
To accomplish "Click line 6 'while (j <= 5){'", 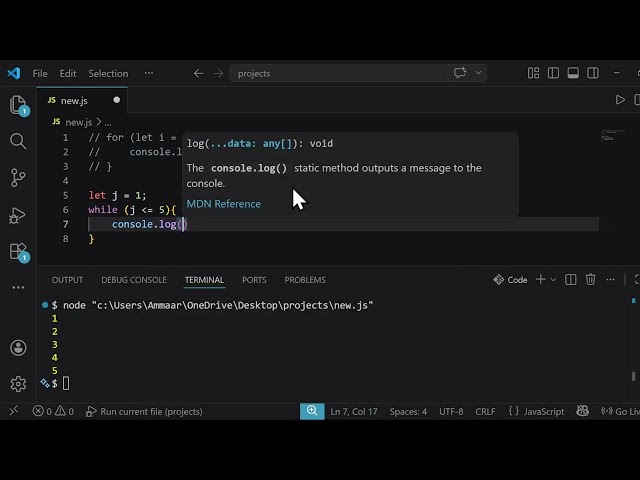I will click(x=132, y=210).
